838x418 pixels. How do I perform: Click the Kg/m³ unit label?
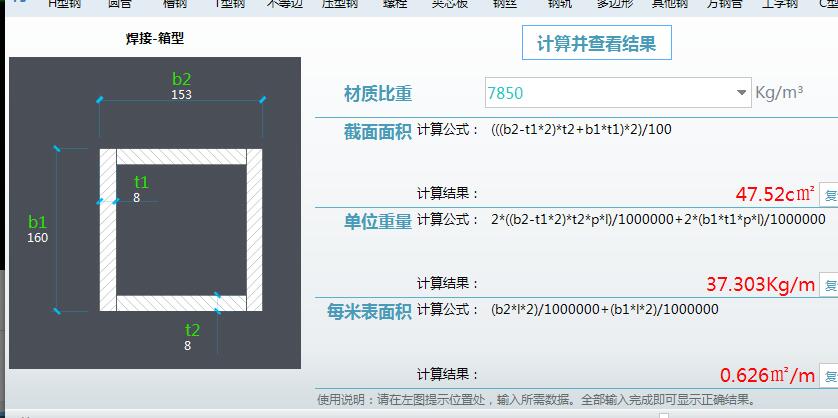pyautogui.click(x=779, y=92)
